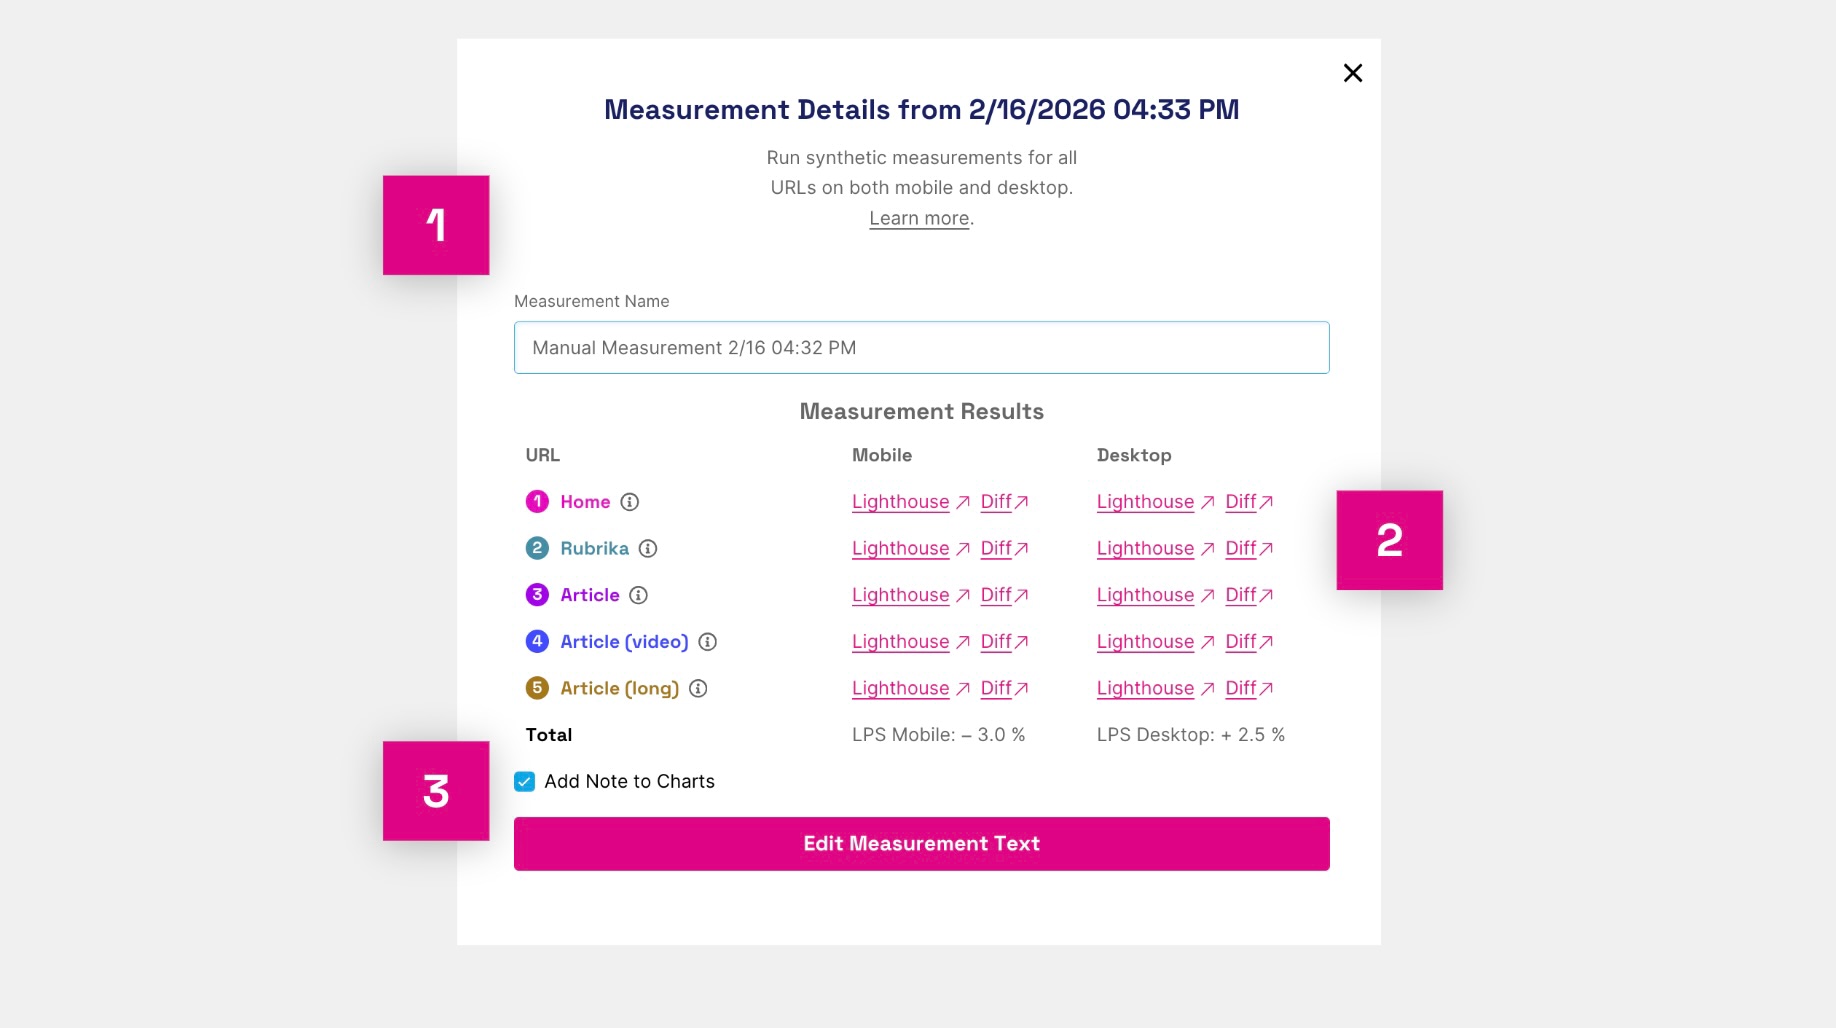Open Home mobile Lighthouse report

point(900,502)
